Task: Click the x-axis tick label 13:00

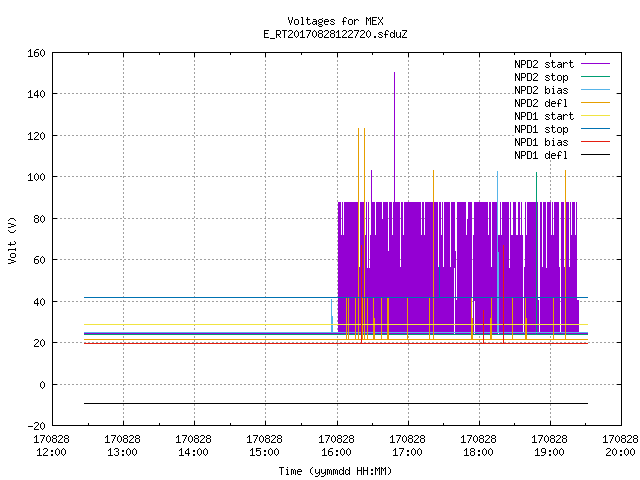Action: coord(122,453)
